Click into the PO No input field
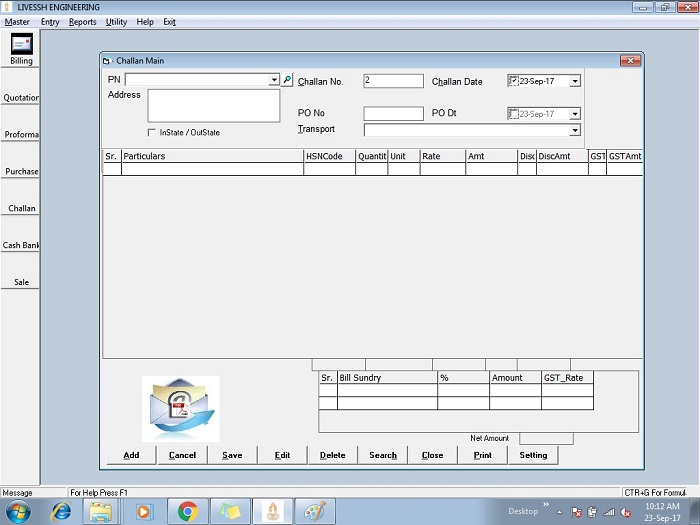The image size is (700, 525). (393, 114)
